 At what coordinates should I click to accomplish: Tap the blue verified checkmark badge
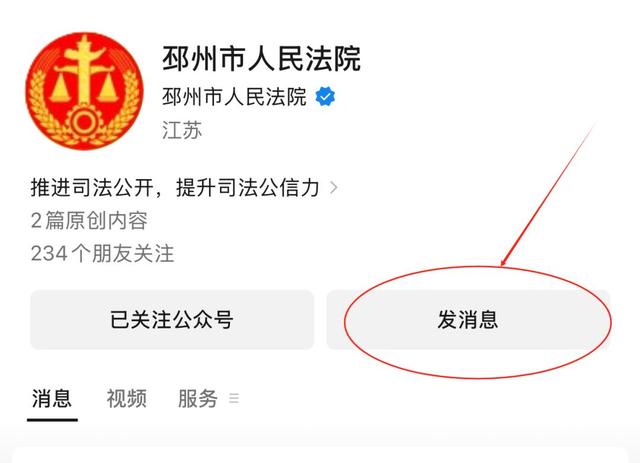325,97
